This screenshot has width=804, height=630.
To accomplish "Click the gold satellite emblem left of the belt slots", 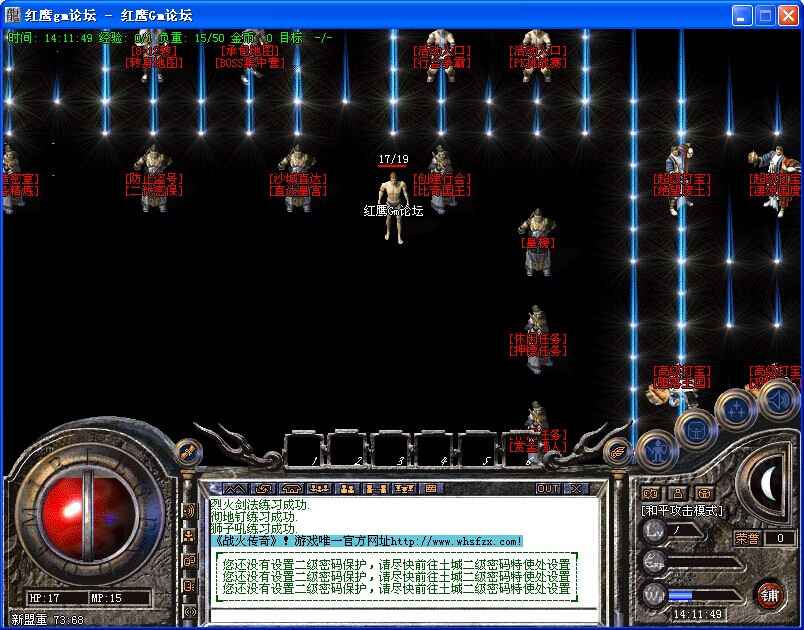I will 189,451.
